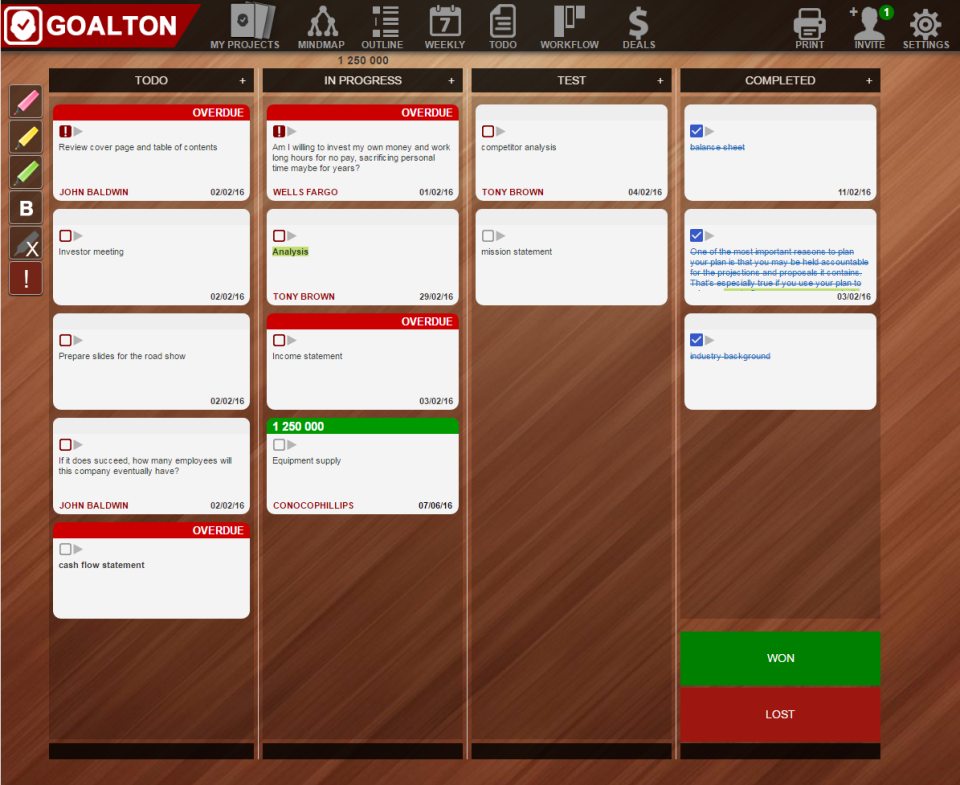Add a new card to the TEST column
The image size is (960, 785).
coord(660,80)
